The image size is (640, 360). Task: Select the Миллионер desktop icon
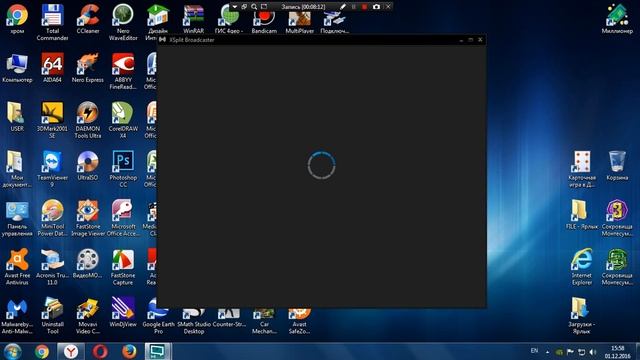pyautogui.click(x=617, y=19)
